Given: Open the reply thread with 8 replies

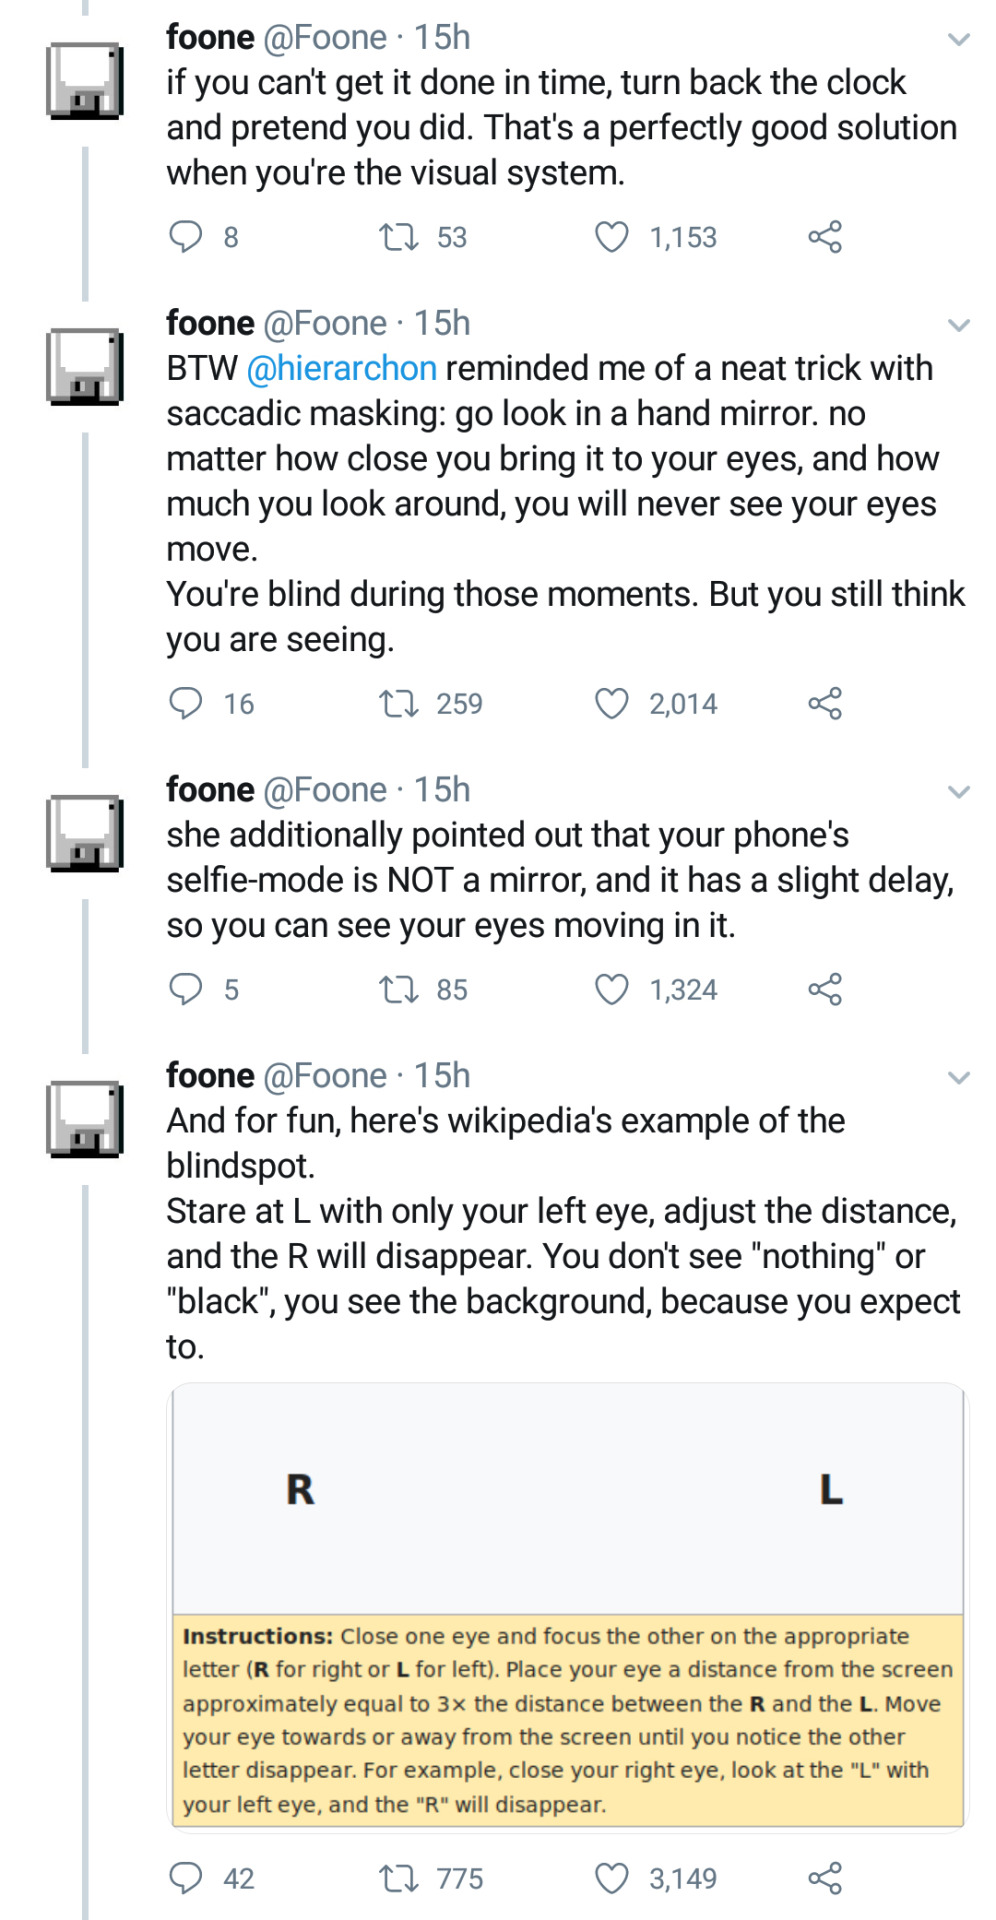Looking at the screenshot, I should [186, 237].
